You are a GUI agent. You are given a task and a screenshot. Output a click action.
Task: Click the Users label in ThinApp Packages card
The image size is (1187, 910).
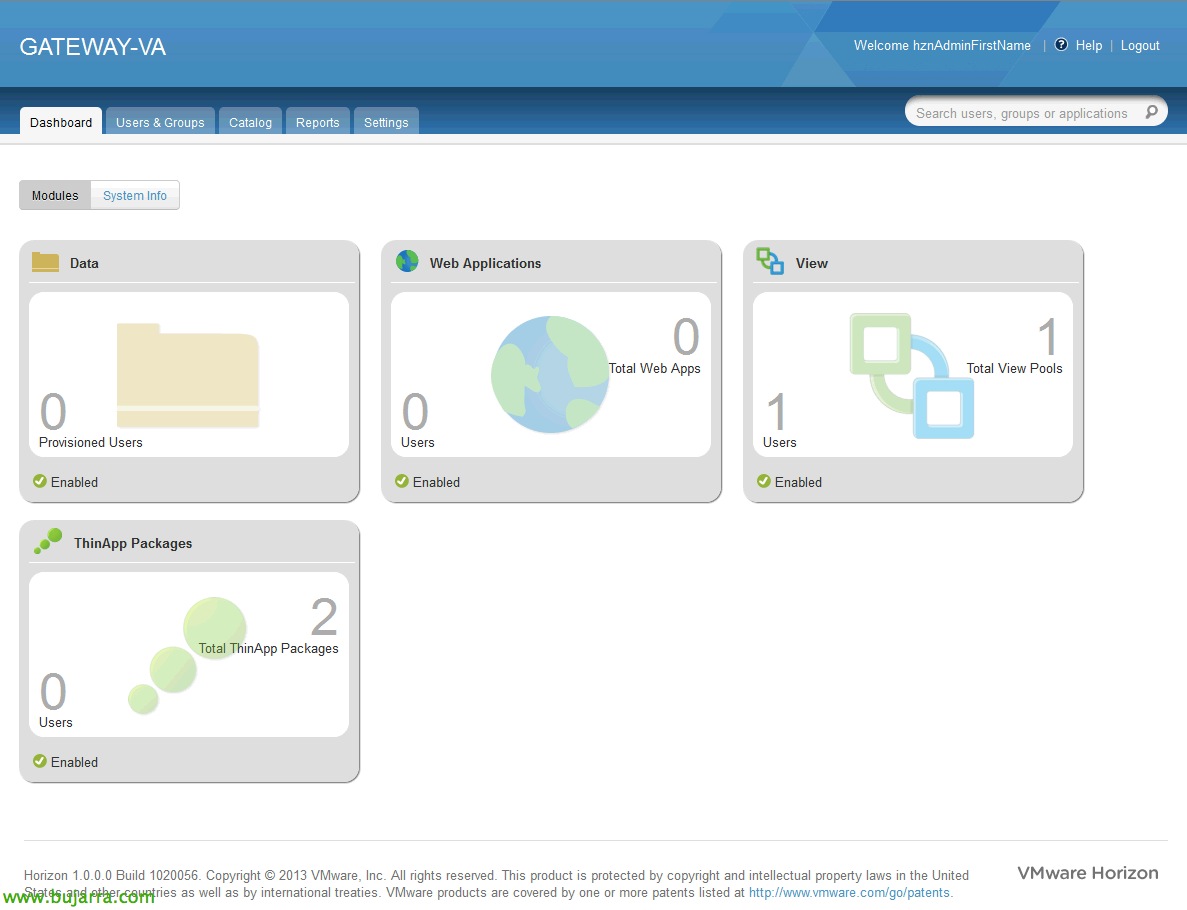[56, 722]
